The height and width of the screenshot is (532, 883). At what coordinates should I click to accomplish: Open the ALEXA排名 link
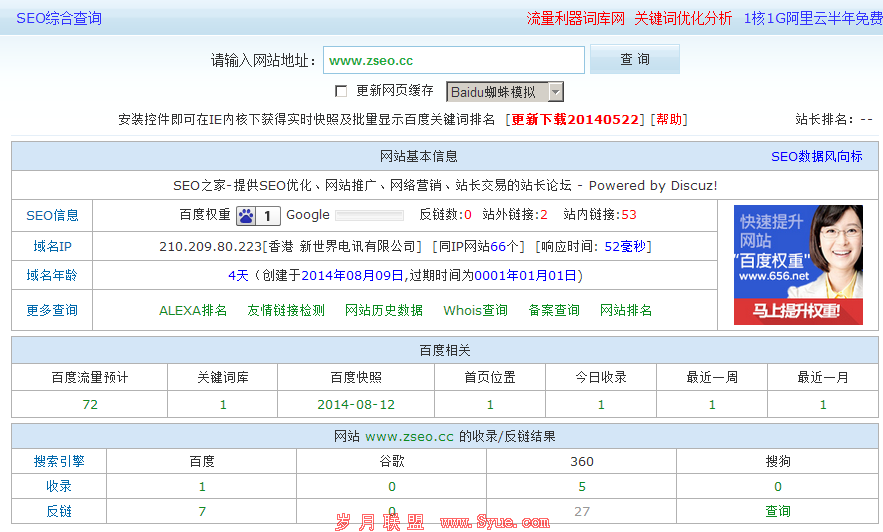click(x=193, y=310)
